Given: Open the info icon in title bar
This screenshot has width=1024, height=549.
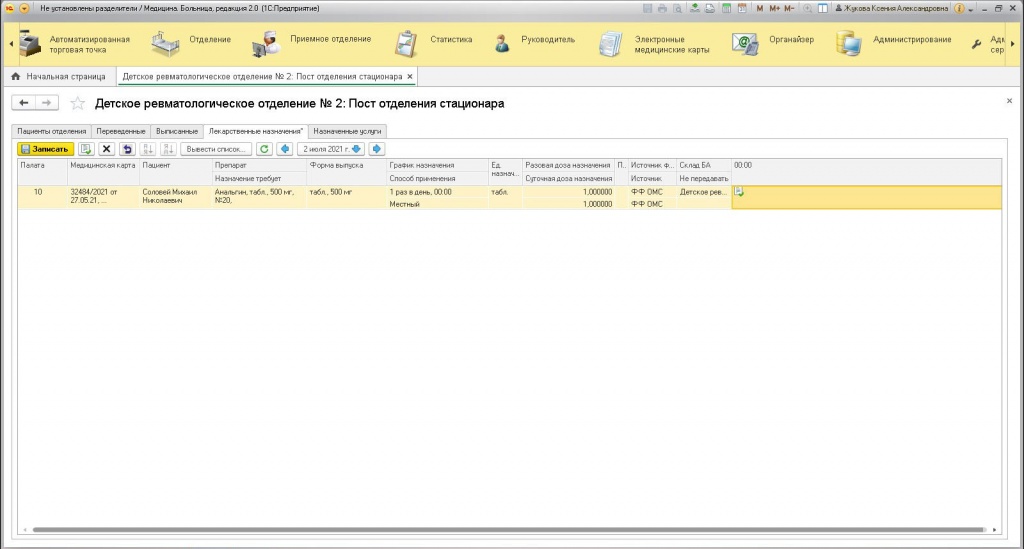Looking at the screenshot, I should (x=959, y=8).
